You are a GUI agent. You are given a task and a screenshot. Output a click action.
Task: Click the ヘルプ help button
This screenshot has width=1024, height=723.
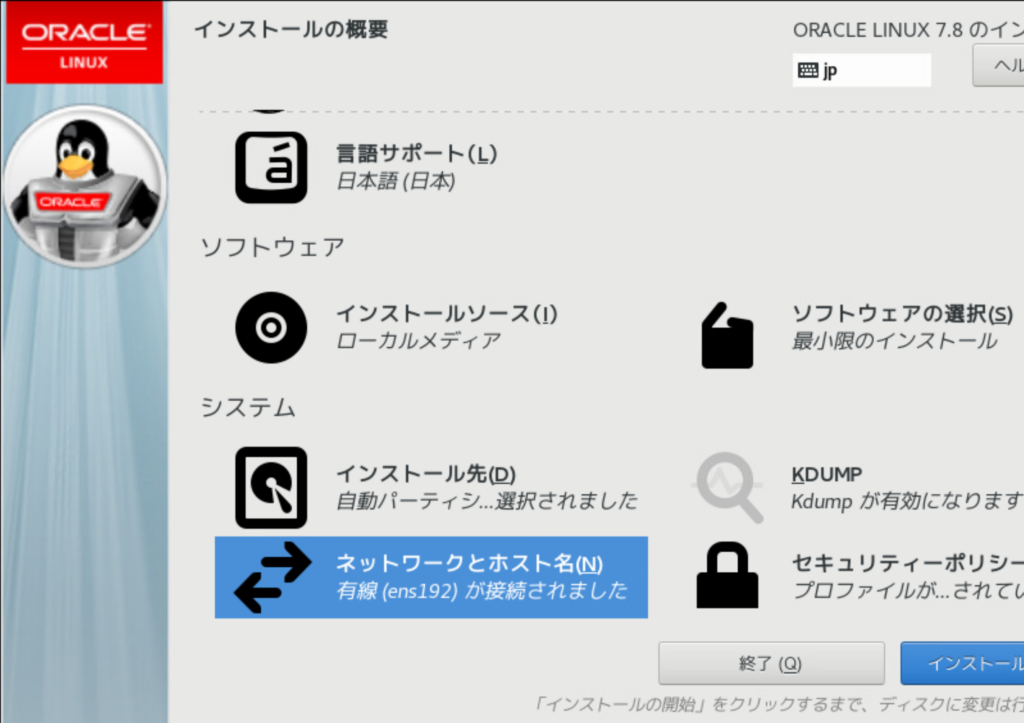coord(998,65)
